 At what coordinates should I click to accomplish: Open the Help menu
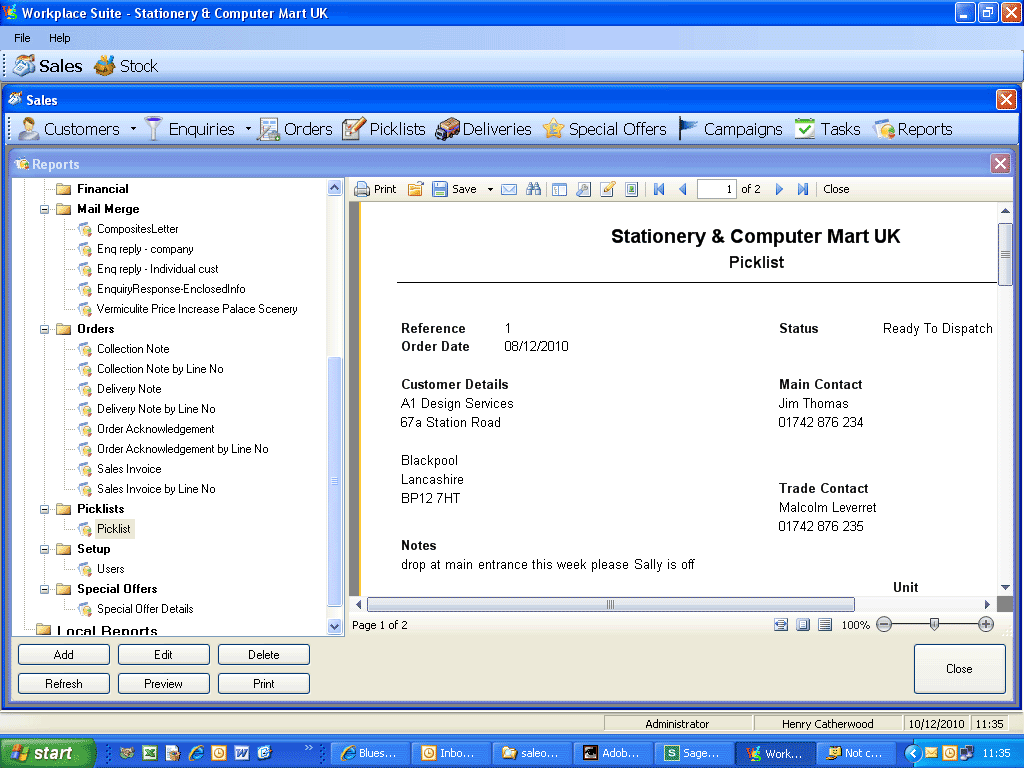coord(59,38)
